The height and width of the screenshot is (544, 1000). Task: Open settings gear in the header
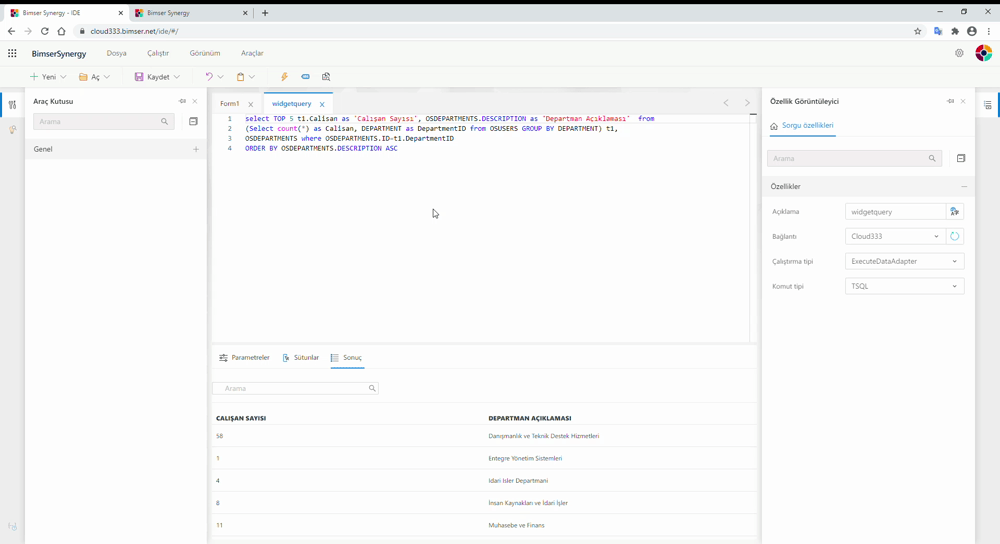(x=959, y=53)
